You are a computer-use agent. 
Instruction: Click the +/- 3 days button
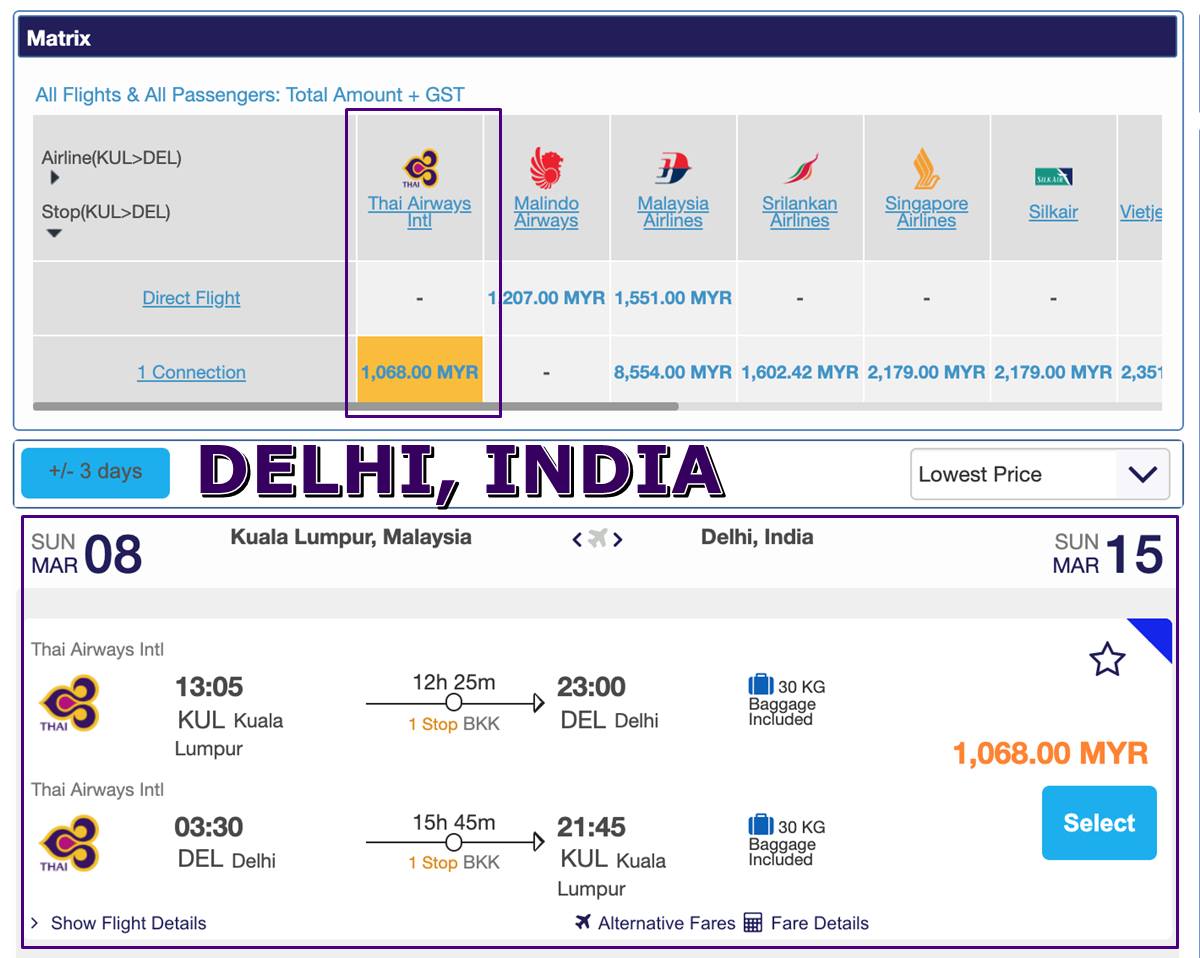pyautogui.click(x=95, y=472)
